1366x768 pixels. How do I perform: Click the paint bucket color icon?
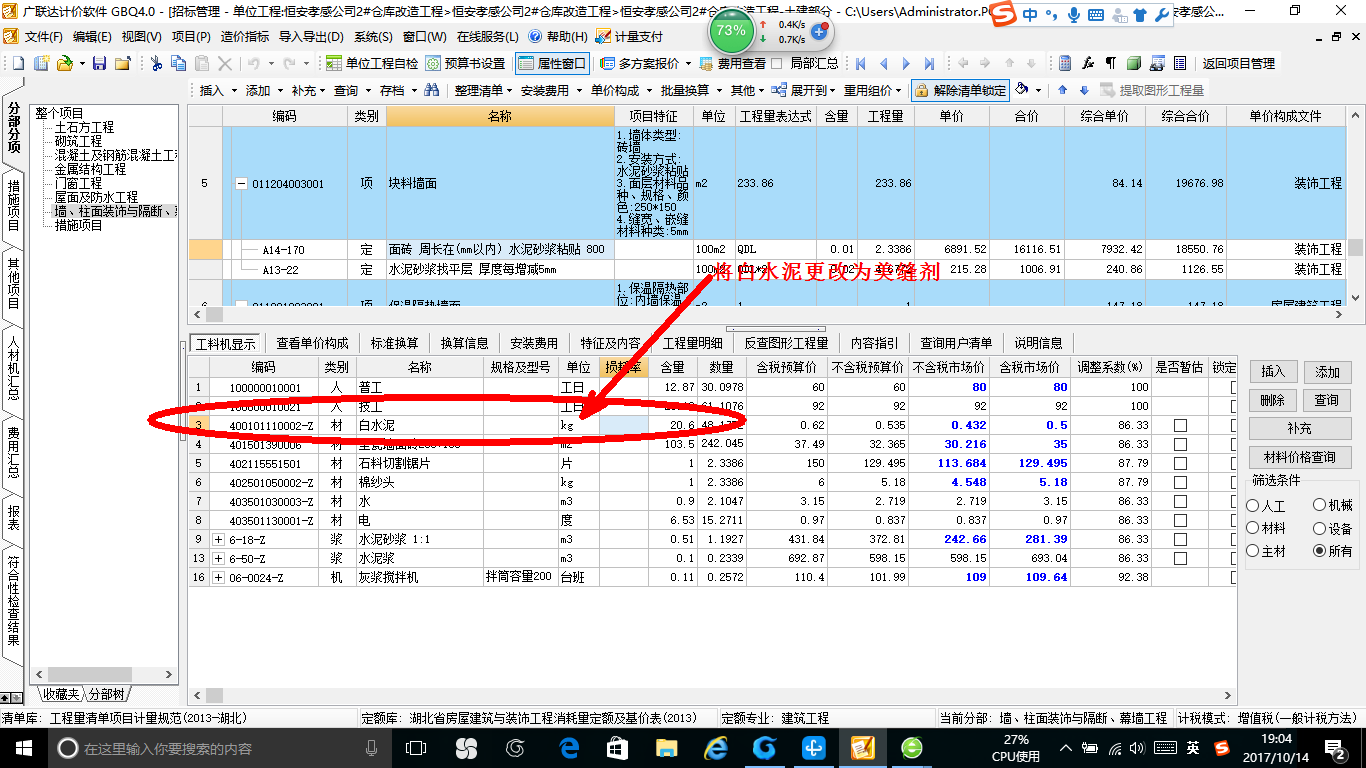tap(1022, 90)
